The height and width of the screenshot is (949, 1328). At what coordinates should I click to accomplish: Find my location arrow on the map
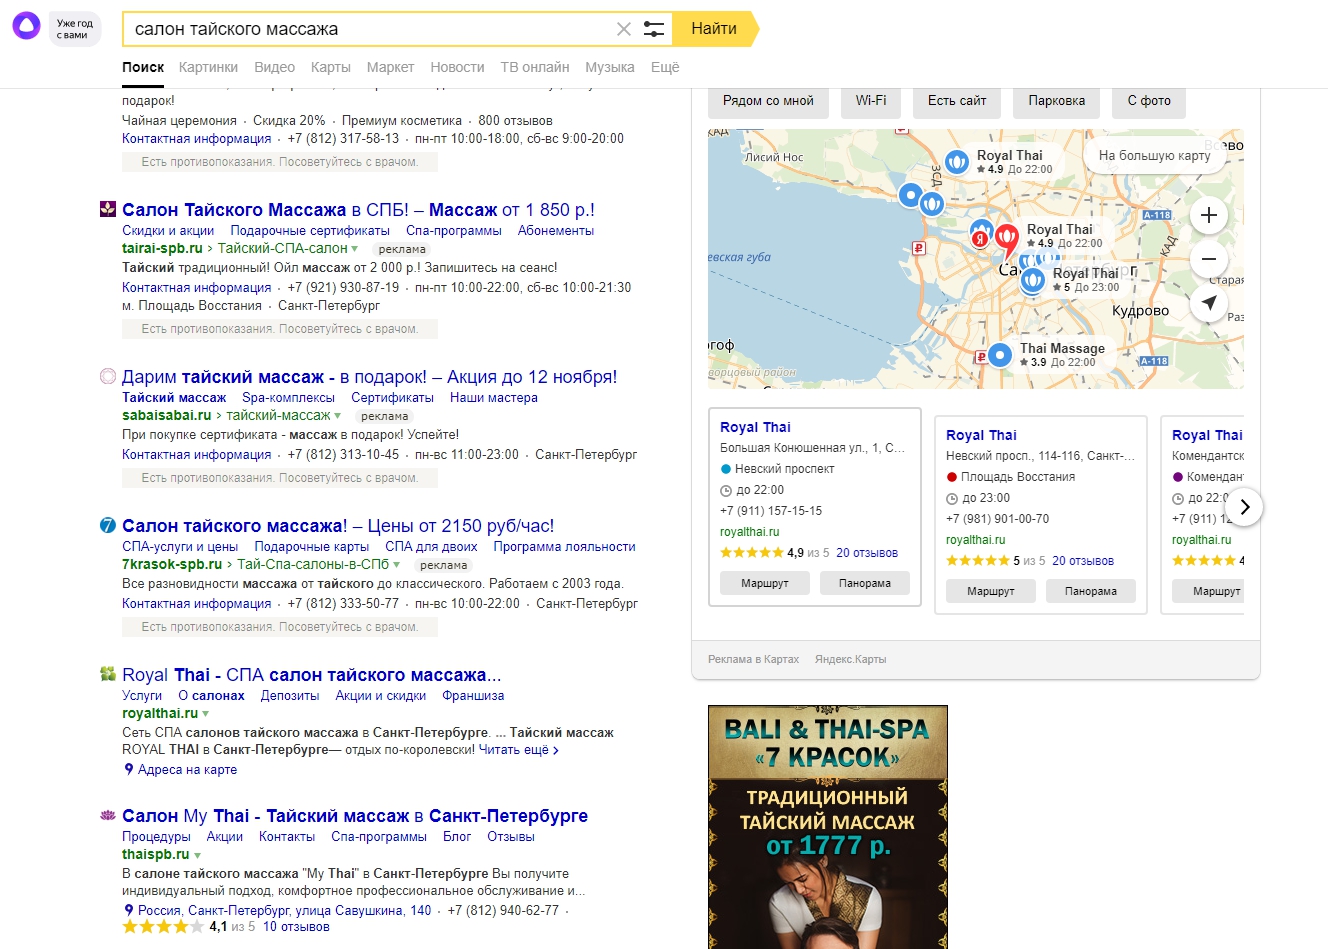click(1208, 303)
